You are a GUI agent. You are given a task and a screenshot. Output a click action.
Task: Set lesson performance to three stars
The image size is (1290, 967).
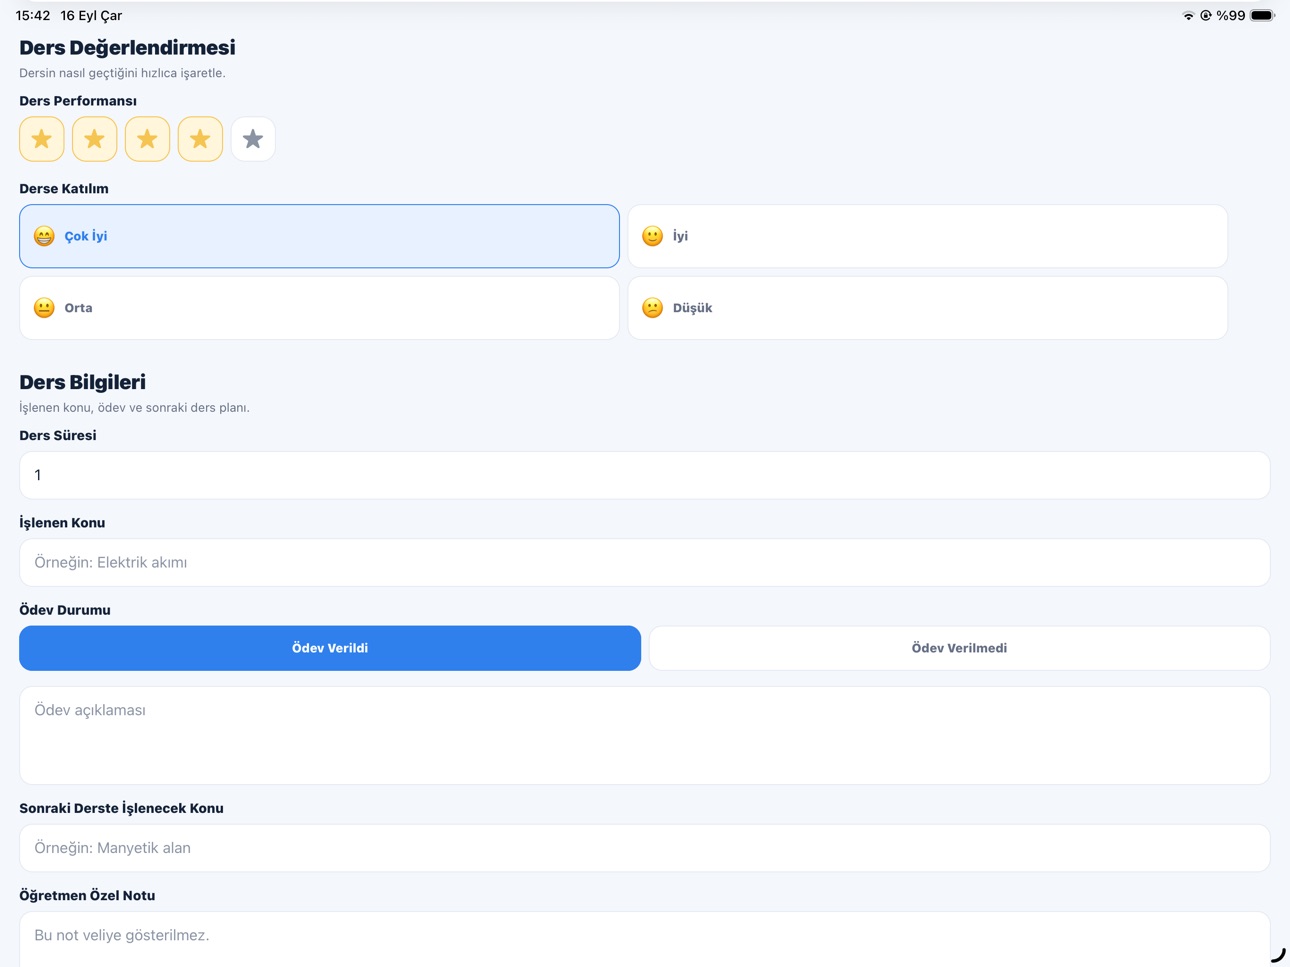(x=147, y=139)
